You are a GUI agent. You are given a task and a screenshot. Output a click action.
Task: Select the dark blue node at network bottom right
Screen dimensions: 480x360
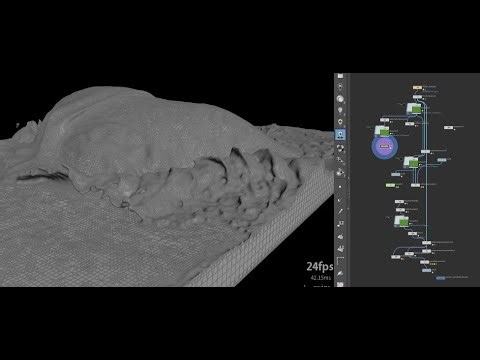441,278
